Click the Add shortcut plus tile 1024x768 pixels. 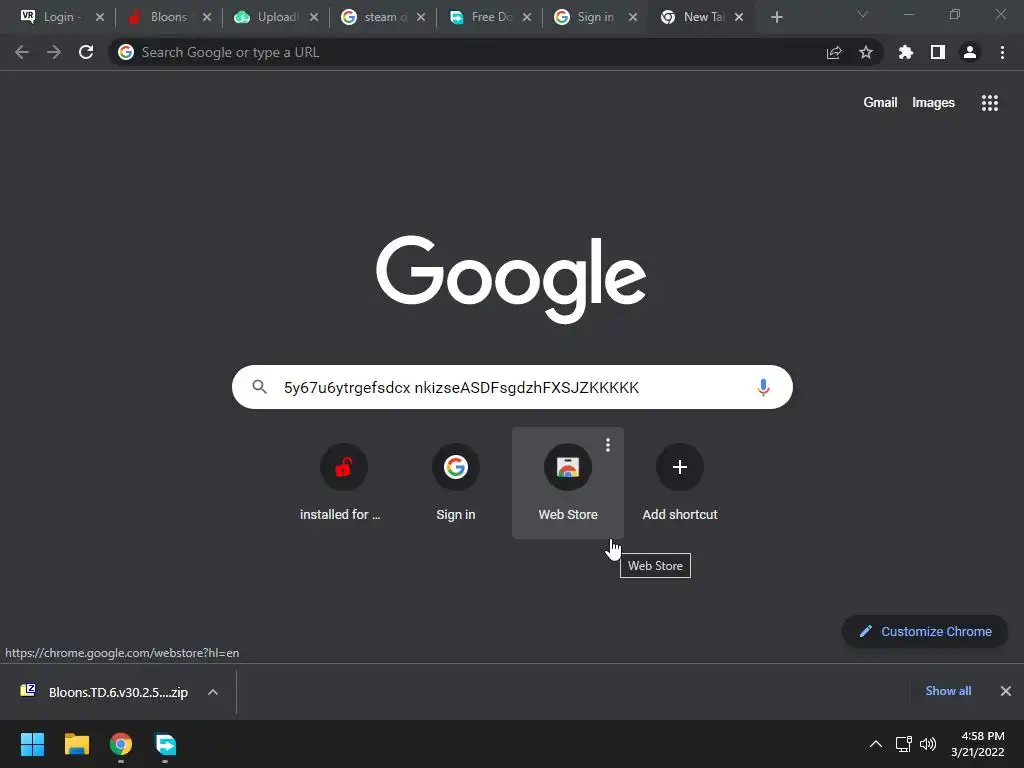click(x=680, y=483)
